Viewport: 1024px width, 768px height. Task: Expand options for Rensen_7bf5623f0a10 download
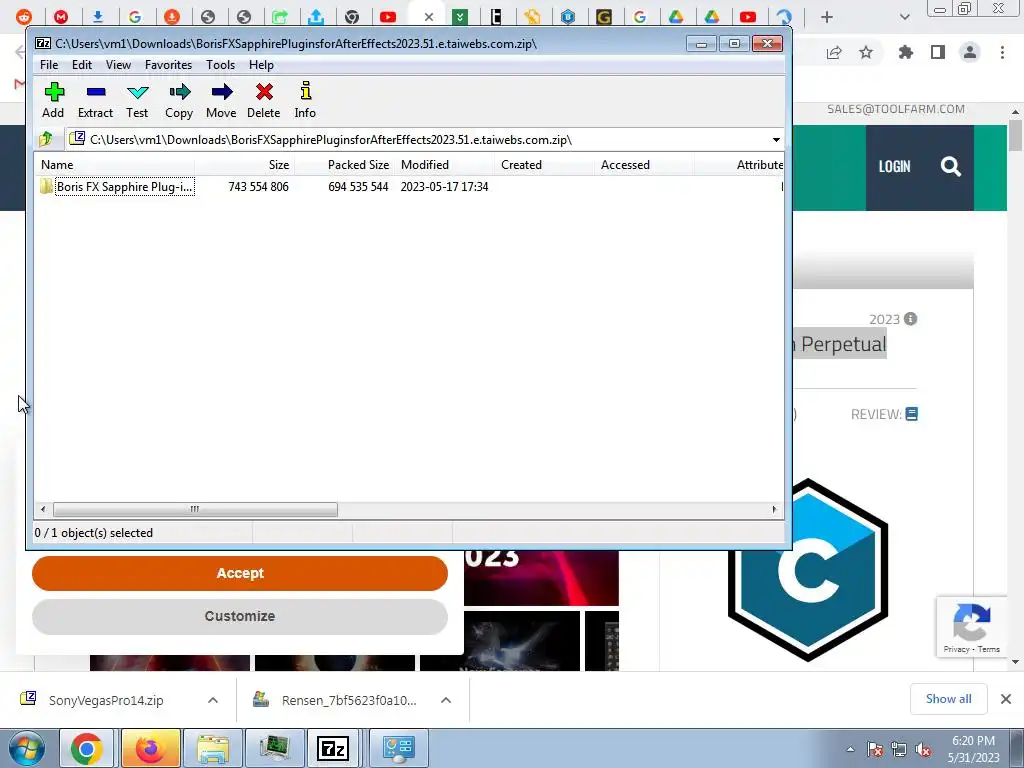pos(446,700)
